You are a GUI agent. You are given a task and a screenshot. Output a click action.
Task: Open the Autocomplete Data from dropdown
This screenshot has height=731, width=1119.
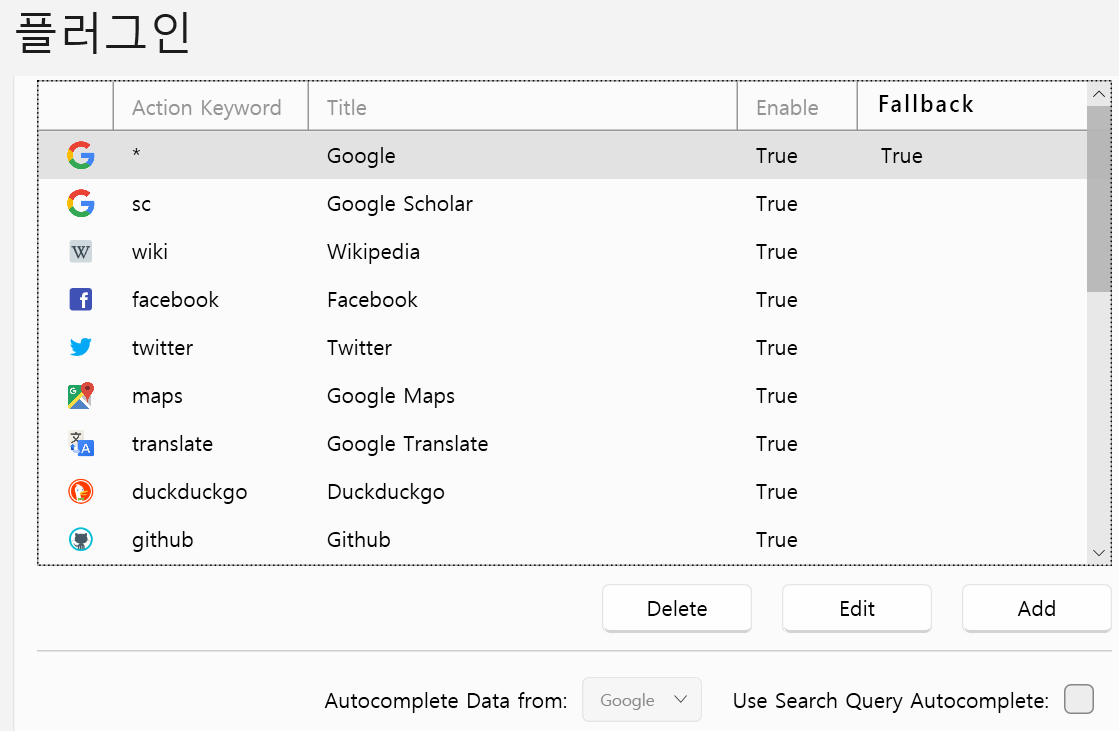click(642, 700)
